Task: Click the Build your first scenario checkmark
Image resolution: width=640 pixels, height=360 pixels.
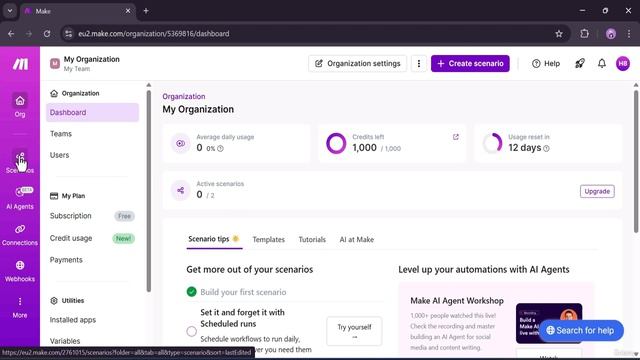Action: (191, 292)
